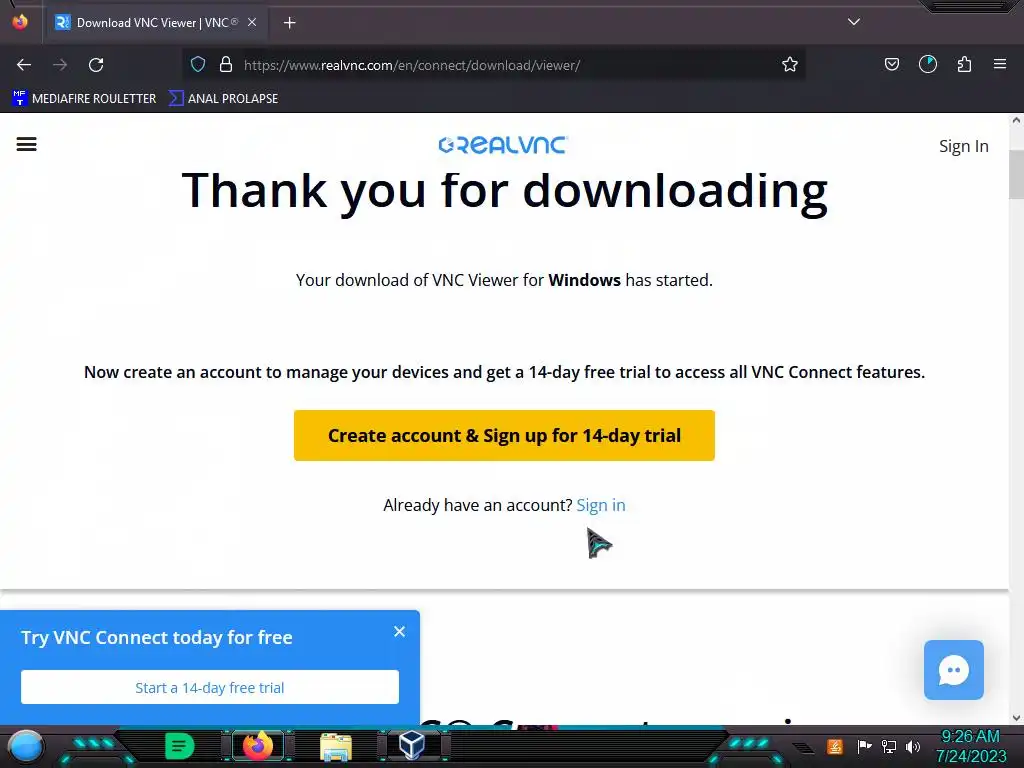Viewport: 1024px width, 768px height.
Task: Click the page vertical scrollbar thumb
Action: click(1016, 174)
